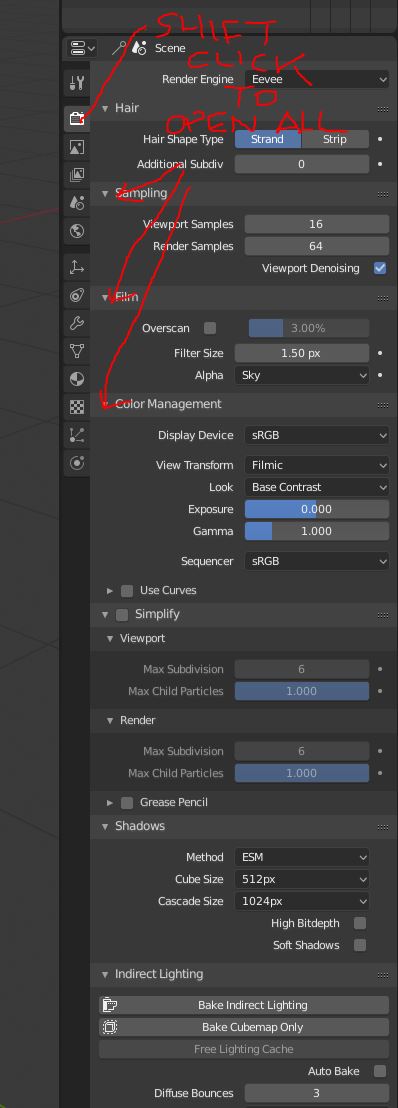The width and height of the screenshot is (398, 1108).
Task: Enable the Grease Pencil checkbox
Action: [x=127, y=802]
